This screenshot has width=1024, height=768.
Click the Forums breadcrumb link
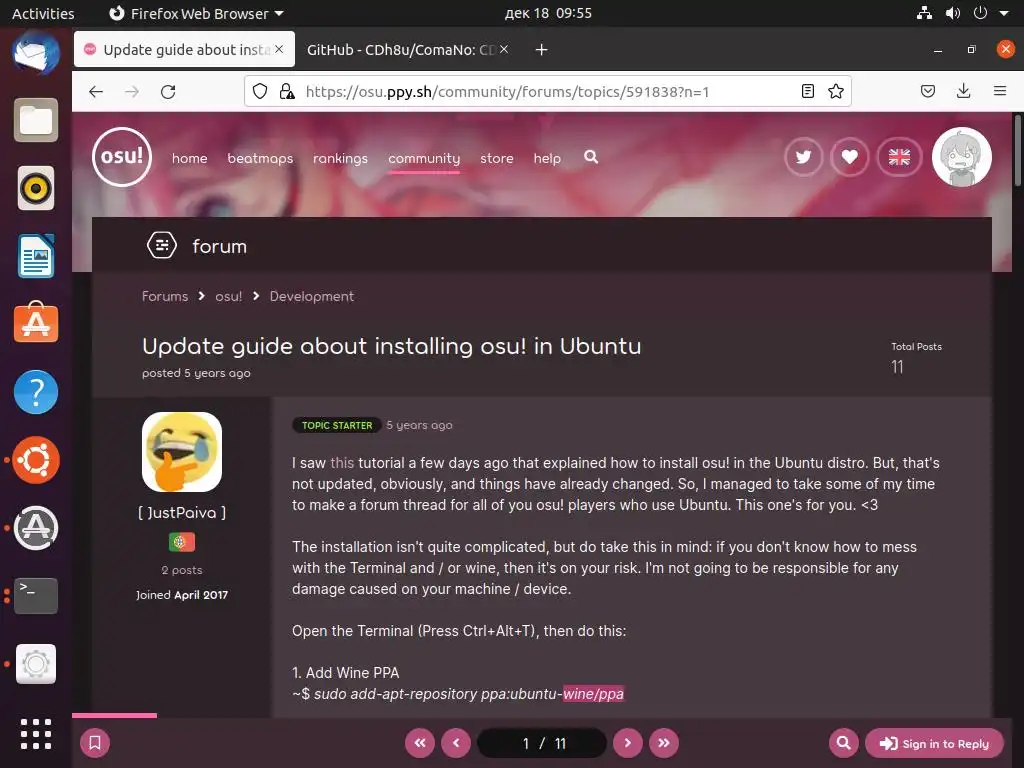click(165, 296)
